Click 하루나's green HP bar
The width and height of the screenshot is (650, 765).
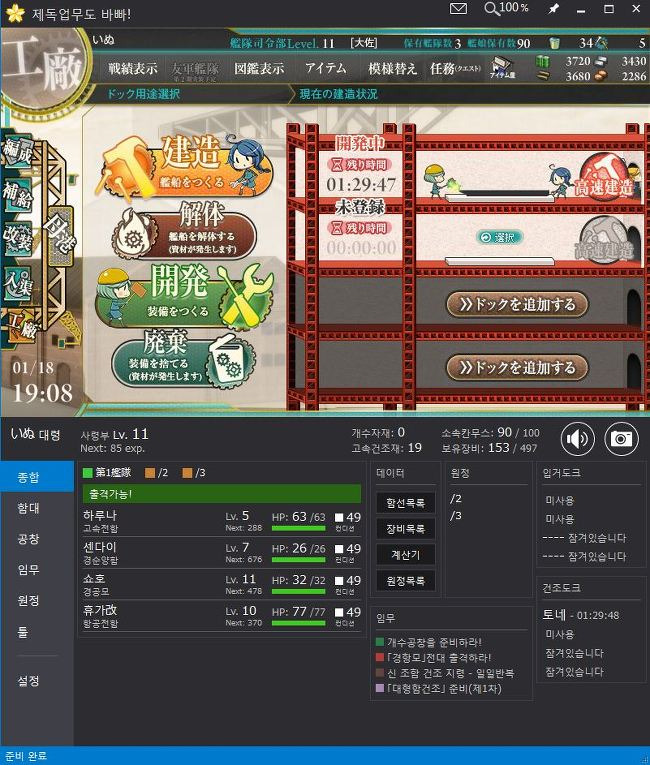[298, 528]
